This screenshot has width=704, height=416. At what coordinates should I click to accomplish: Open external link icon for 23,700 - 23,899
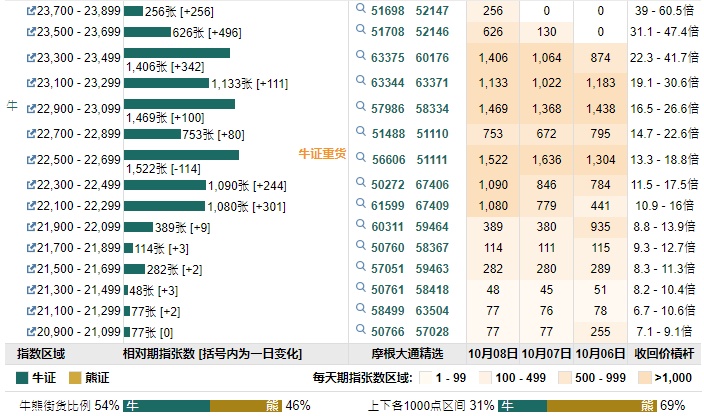click(x=30, y=10)
